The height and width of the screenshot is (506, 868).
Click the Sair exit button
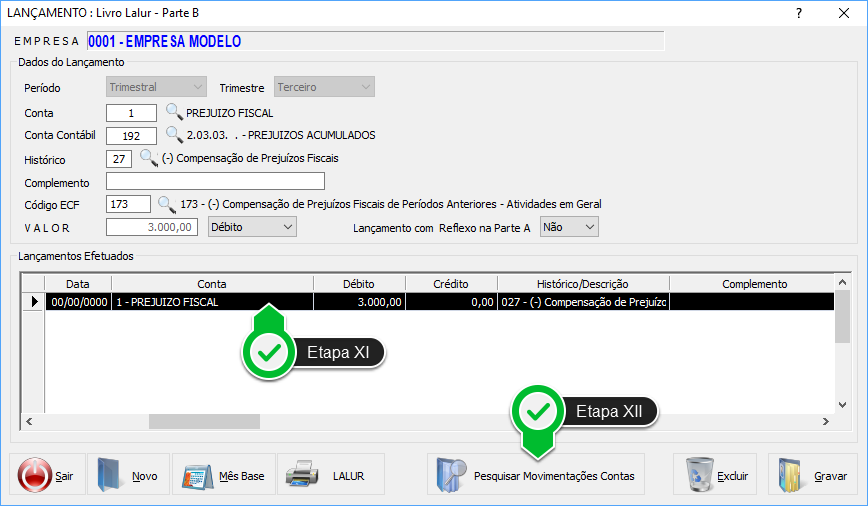pos(47,475)
